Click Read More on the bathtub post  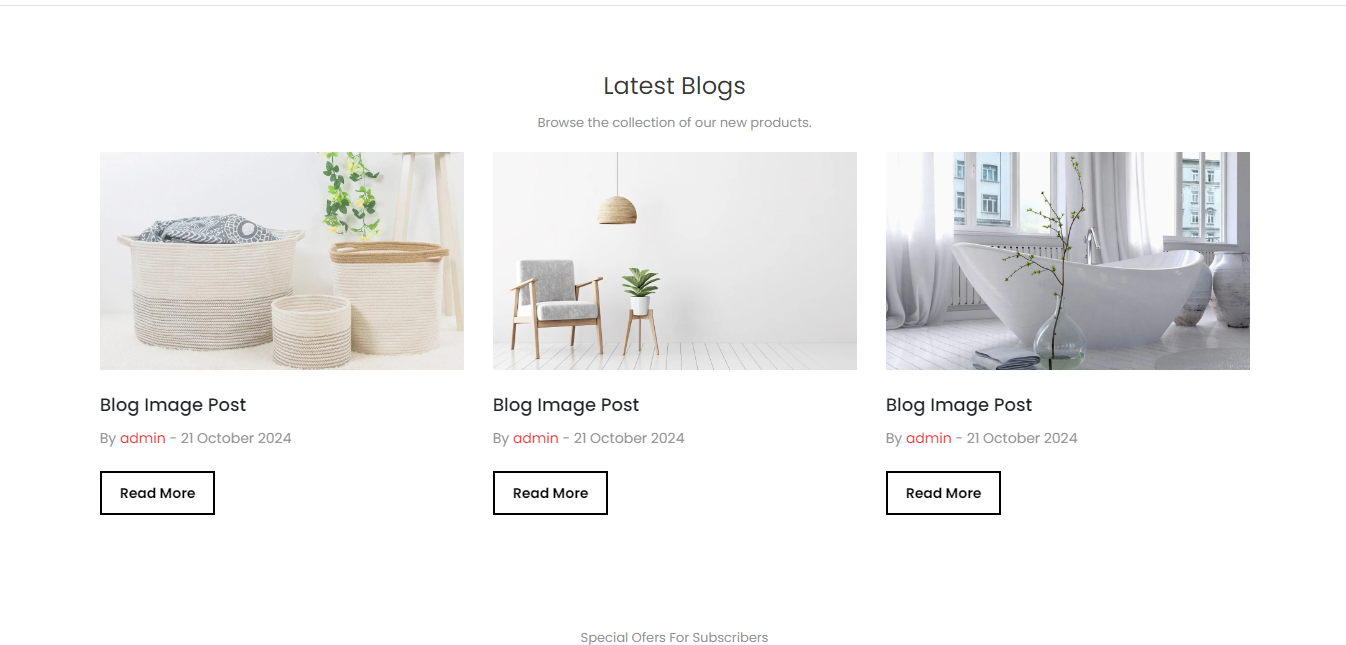point(943,493)
